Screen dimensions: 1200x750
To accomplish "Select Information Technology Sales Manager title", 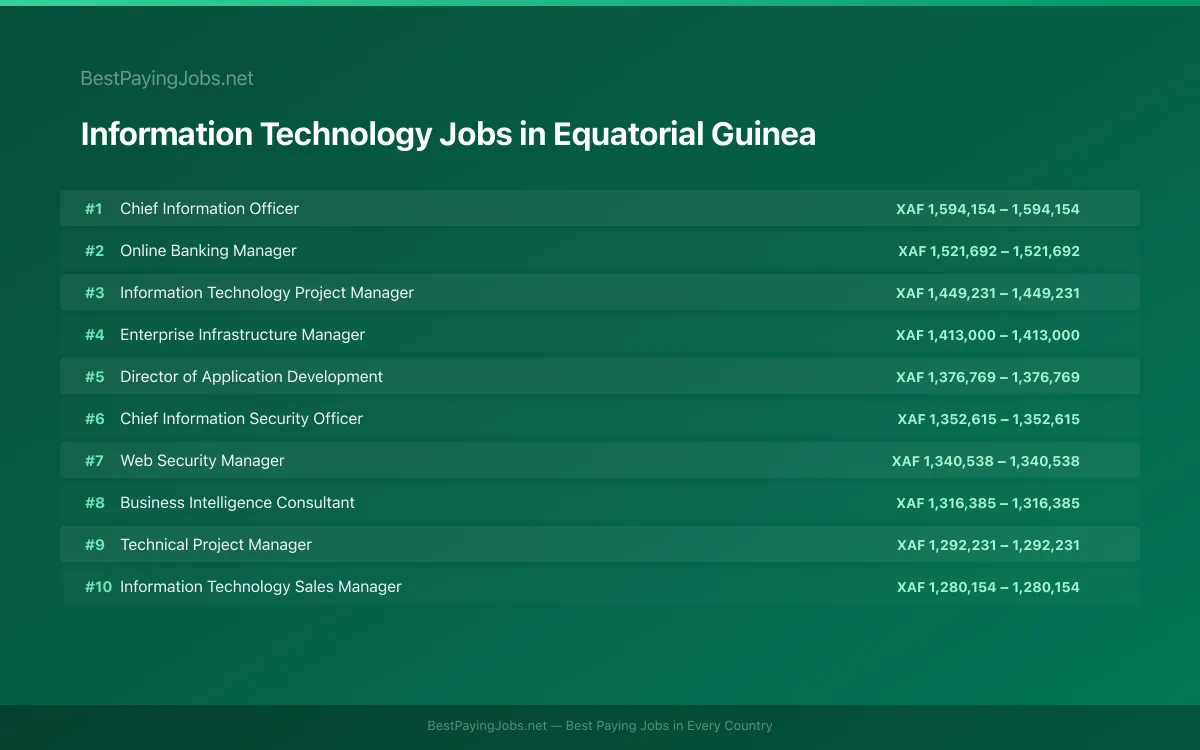I will (261, 586).
